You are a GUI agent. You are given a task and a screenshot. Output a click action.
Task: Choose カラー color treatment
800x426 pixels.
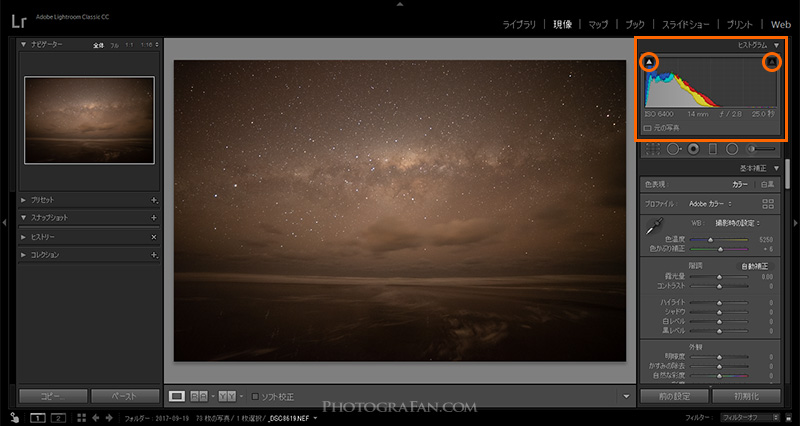click(x=740, y=185)
